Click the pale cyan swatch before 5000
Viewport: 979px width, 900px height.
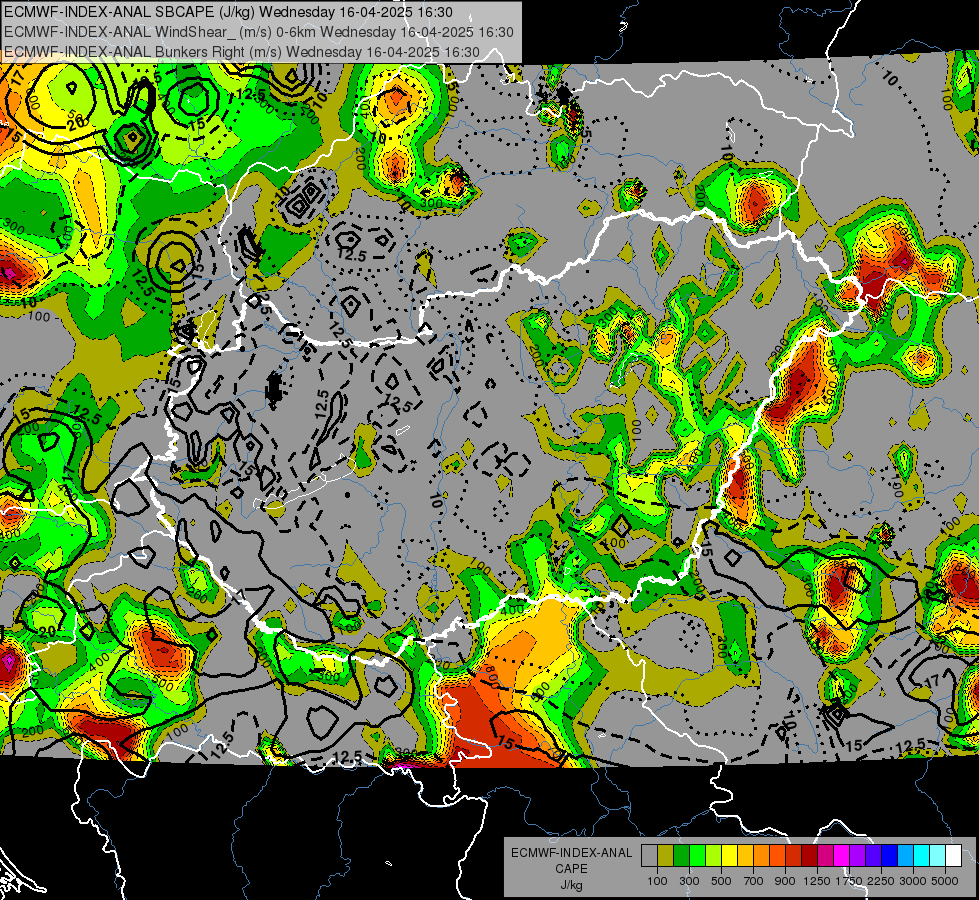coord(938,856)
